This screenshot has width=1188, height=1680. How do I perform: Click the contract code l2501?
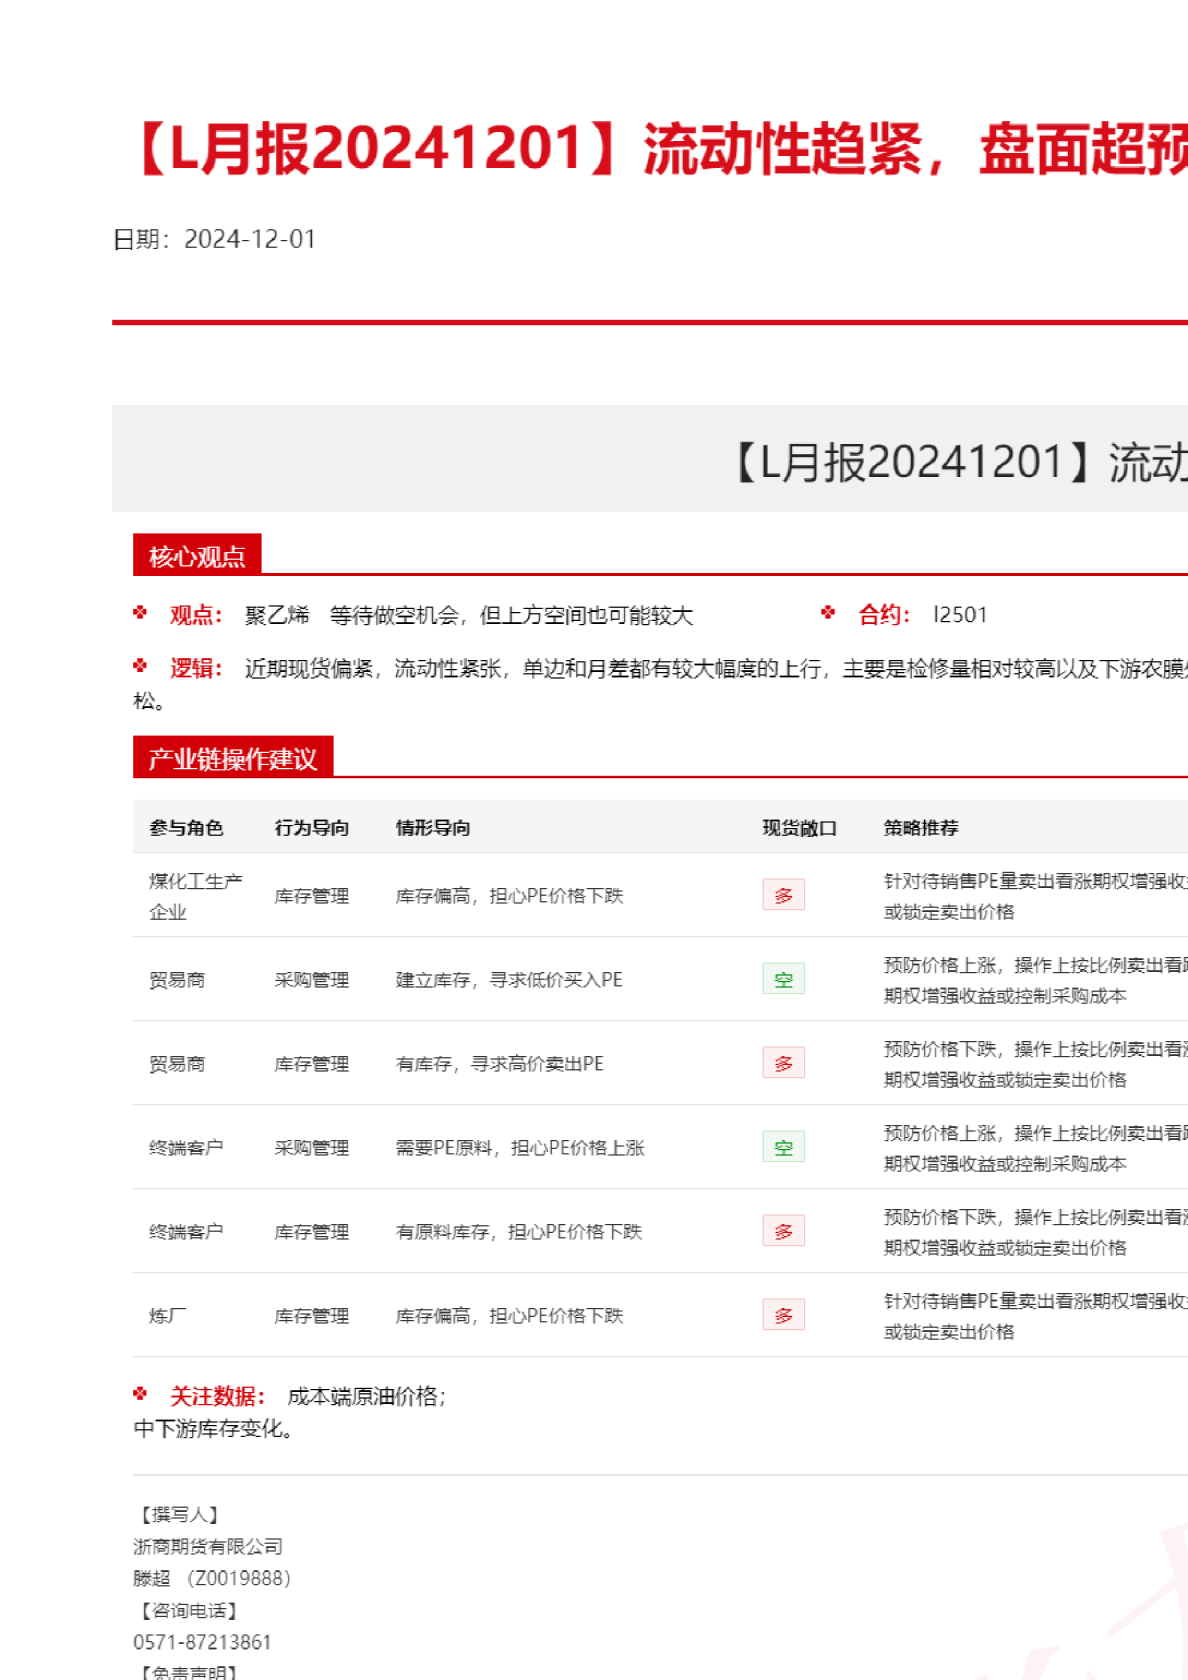[x=960, y=615]
